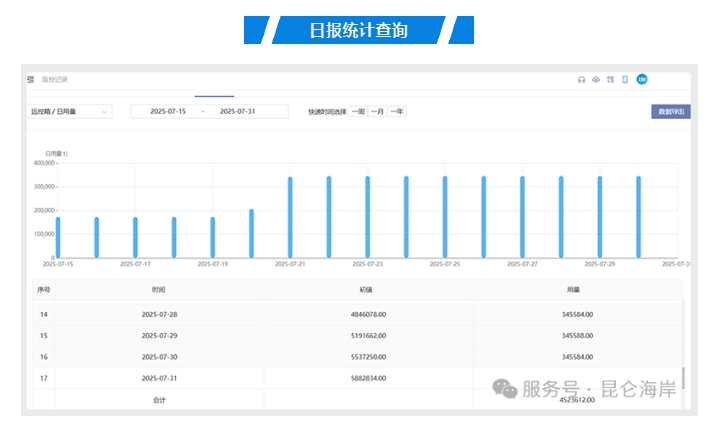This screenshot has width=712, height=435.
Task: Open the blue user avatar
Action: pyautogui.click(x=642, y=79)
